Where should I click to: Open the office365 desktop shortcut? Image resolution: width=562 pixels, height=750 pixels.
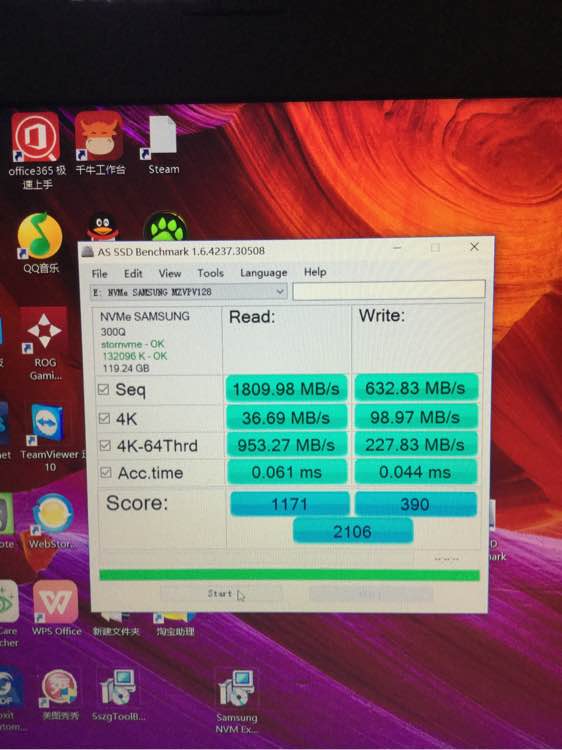pos(36,149)
